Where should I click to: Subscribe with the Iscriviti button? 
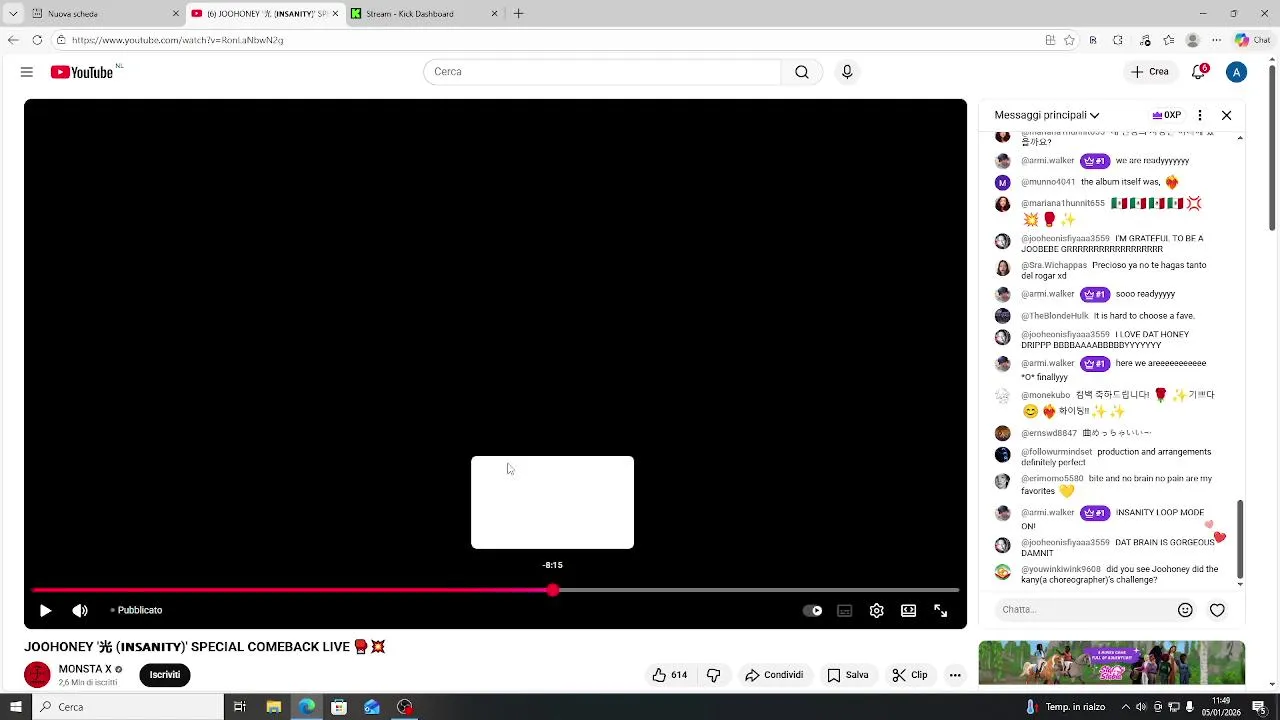[x=165, y=675]
